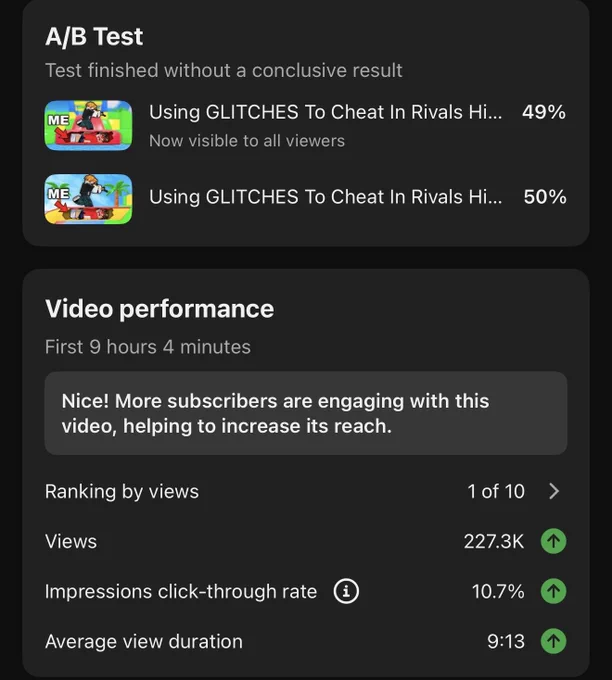Tap green arrow beside 10.7% click-through rate
The image size is (612, 680).
[553, 591]
